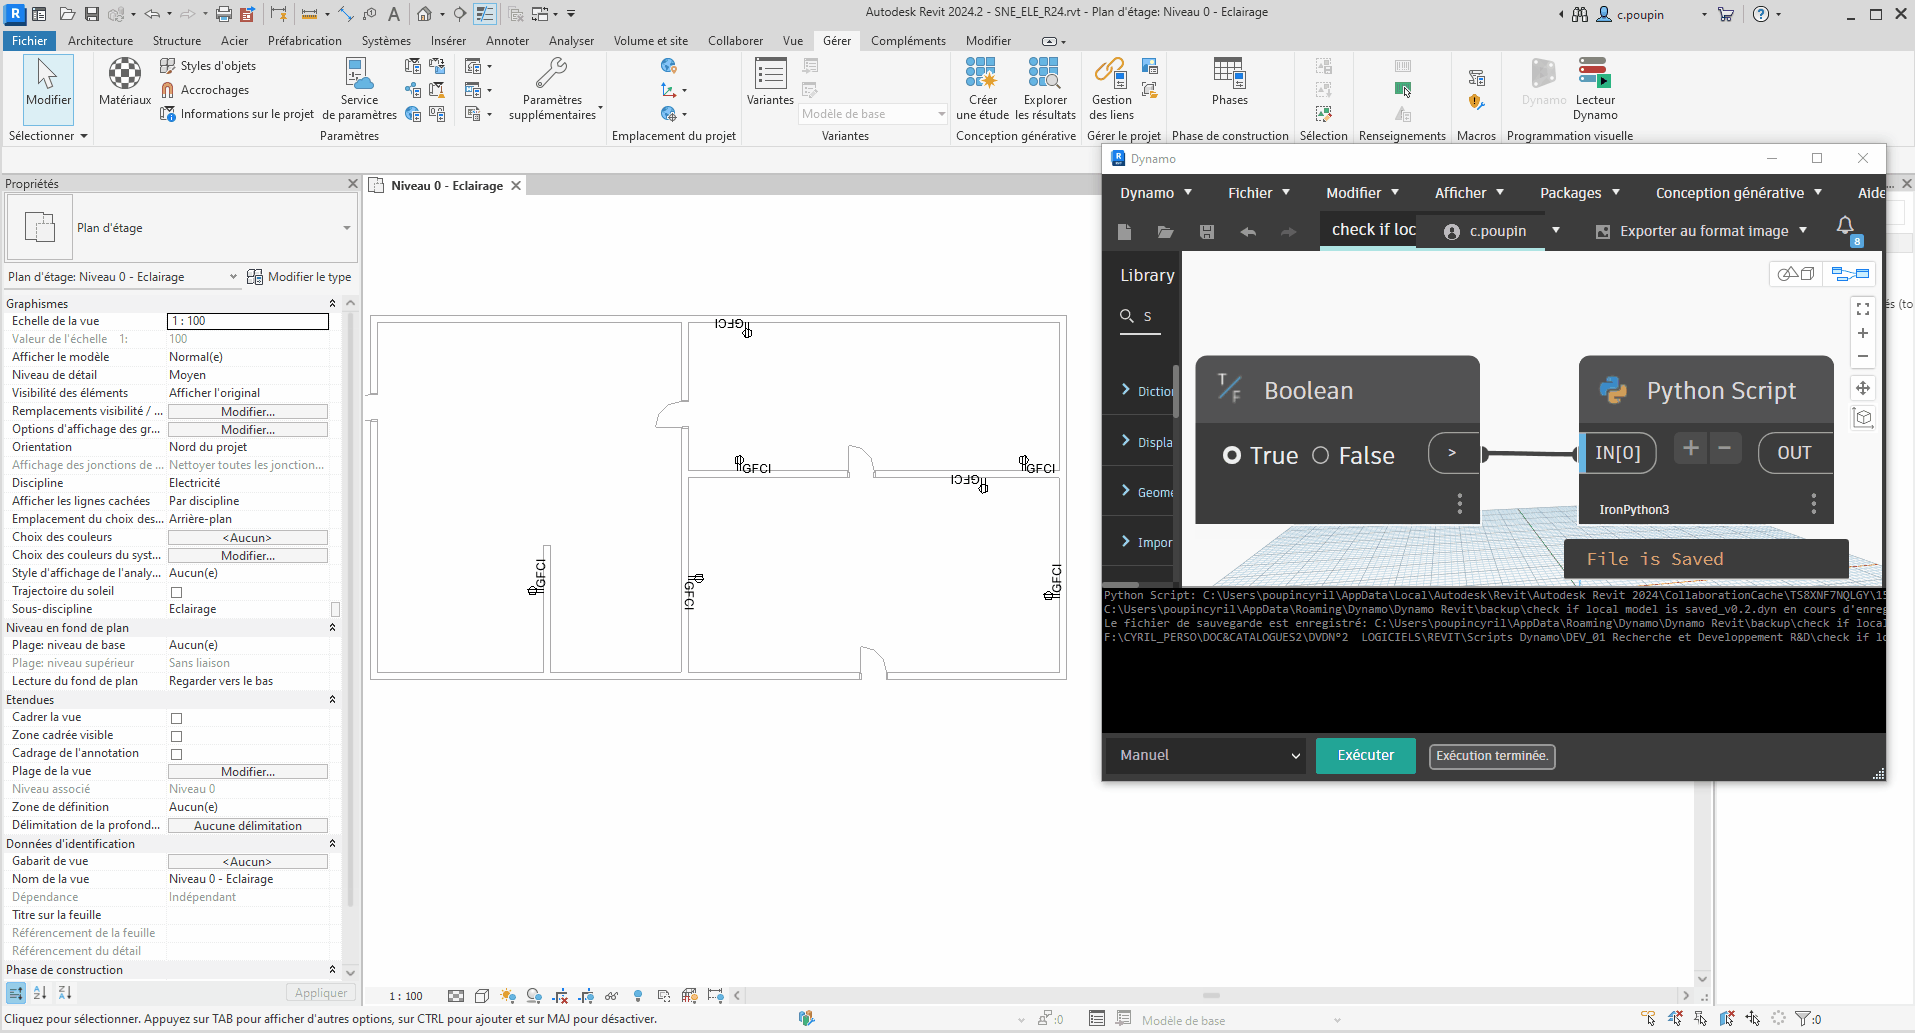Screen dimensions: 1915x1033
Task: Open the Afficher menu in Dynamo
Action: 1469,193
